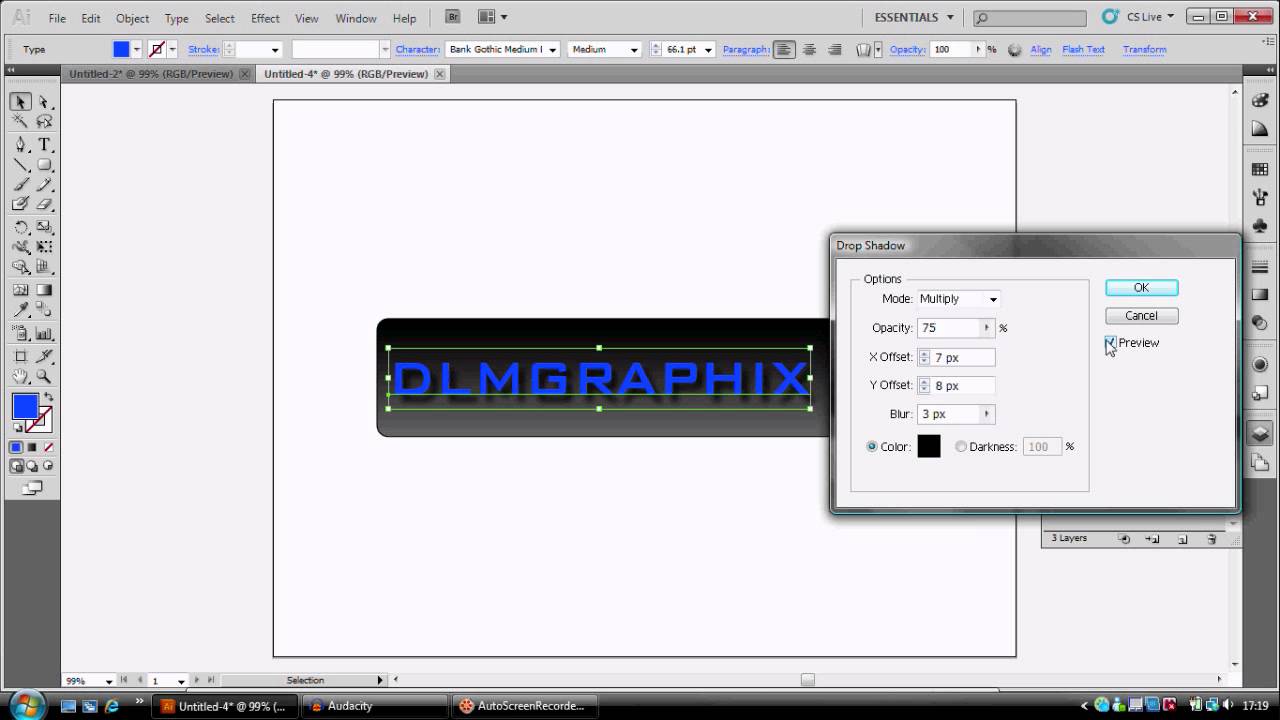Click Cancel in Drop Shadow dialog
Viewport: 1280px width, 720px height.
1141,316
